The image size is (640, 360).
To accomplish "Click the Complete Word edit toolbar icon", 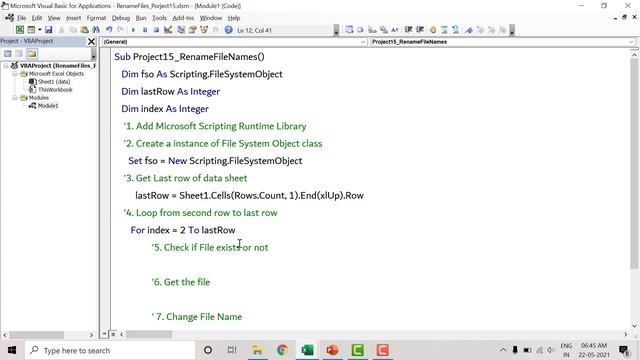I will click(395, 30).
